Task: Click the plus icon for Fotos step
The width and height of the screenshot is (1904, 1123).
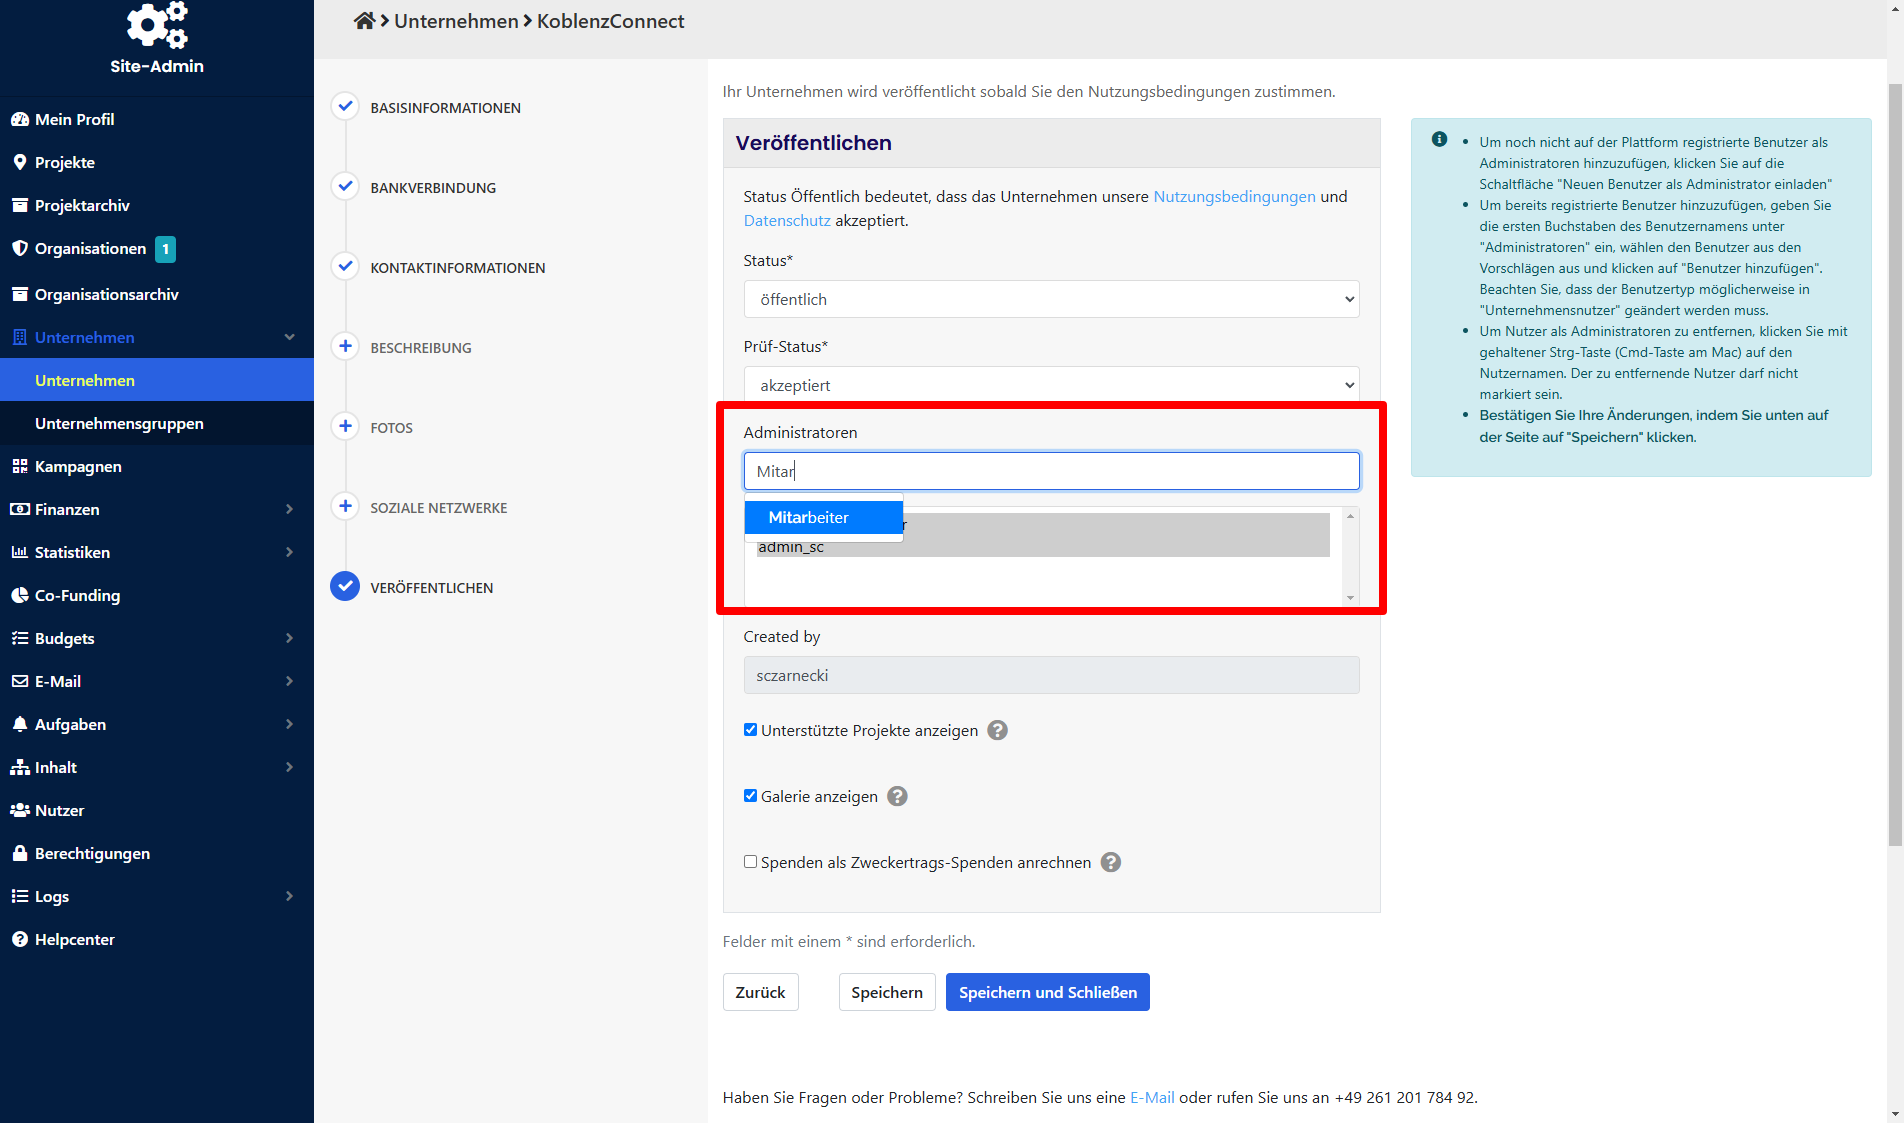Action: (x=345, y=427)
